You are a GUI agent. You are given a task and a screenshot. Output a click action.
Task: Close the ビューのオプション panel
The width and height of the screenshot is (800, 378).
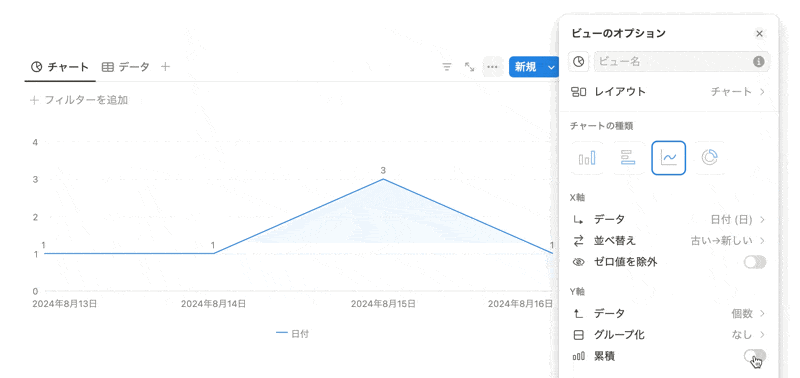(759, 34)
